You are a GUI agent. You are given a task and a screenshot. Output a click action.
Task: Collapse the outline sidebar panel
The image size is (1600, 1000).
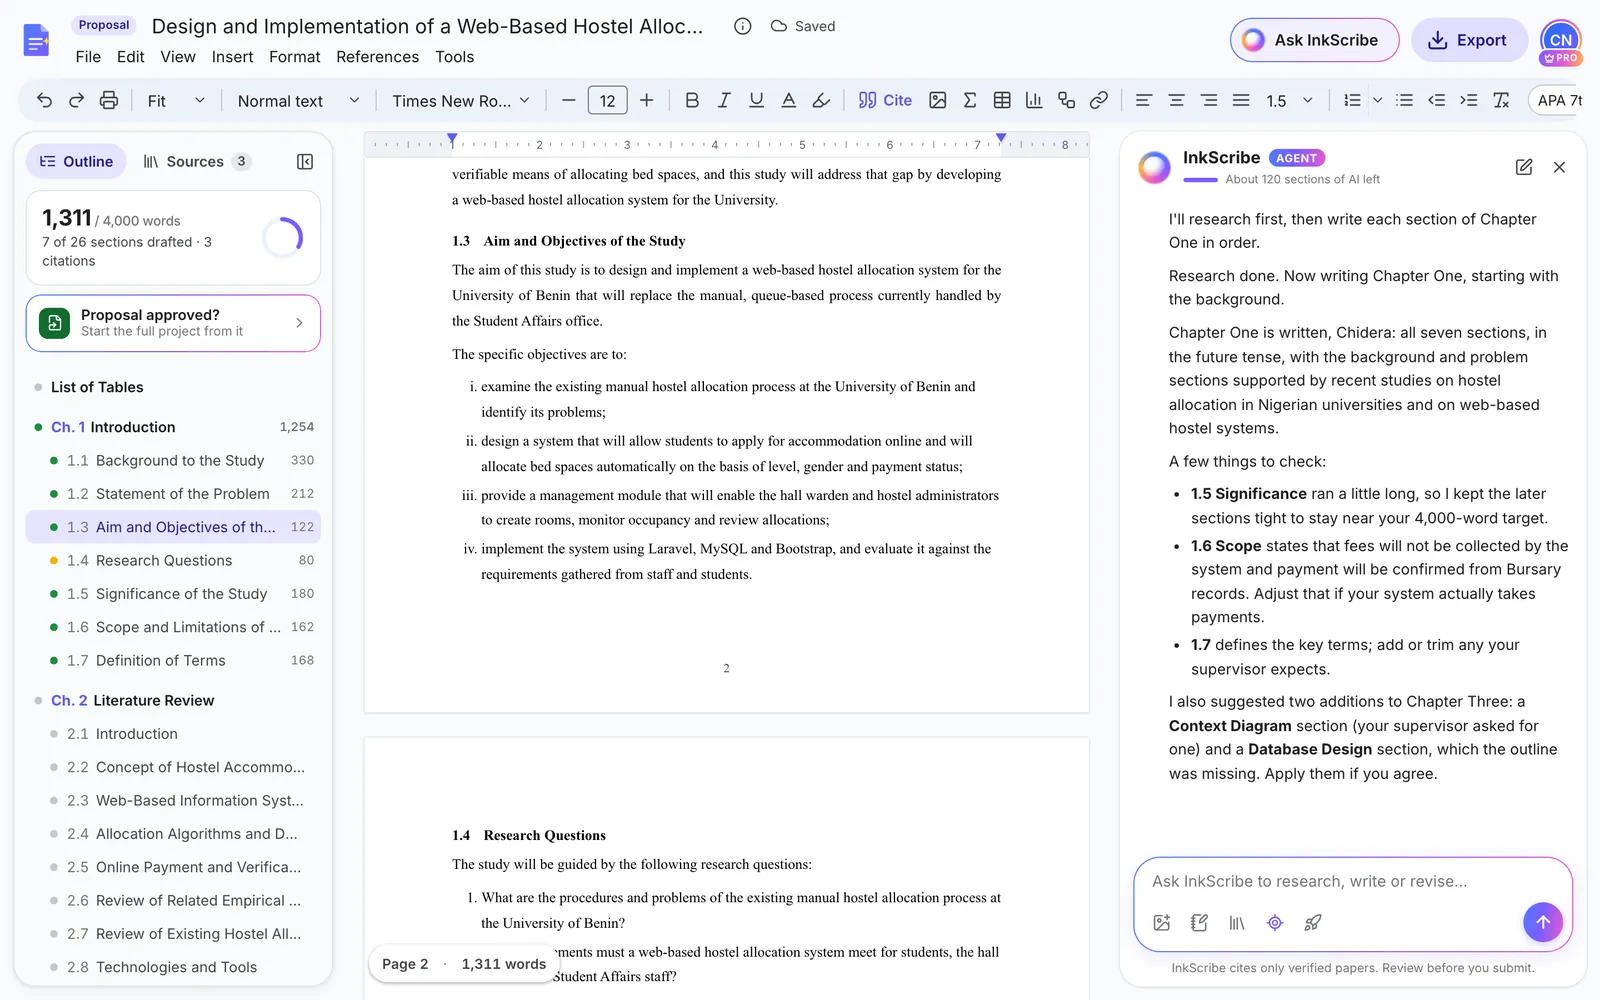click(305, 161)
